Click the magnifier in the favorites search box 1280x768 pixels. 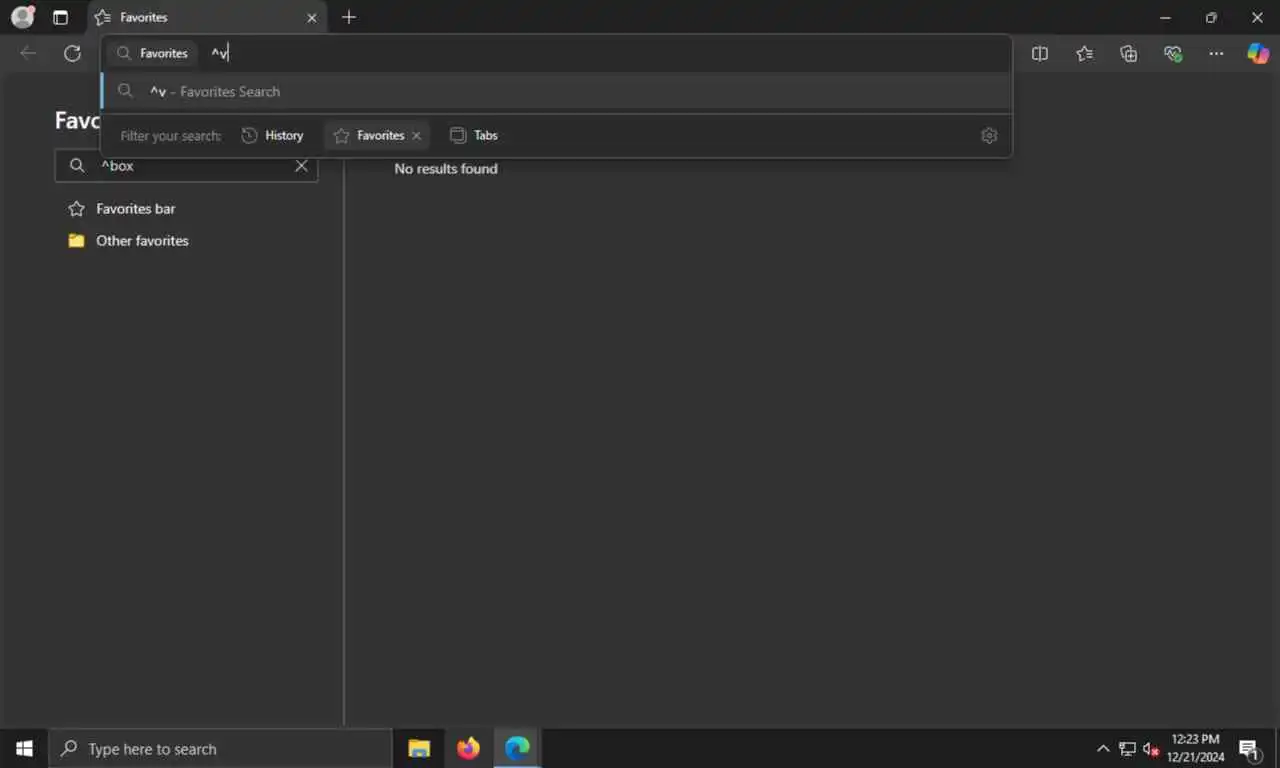click(x=76, y=166)
